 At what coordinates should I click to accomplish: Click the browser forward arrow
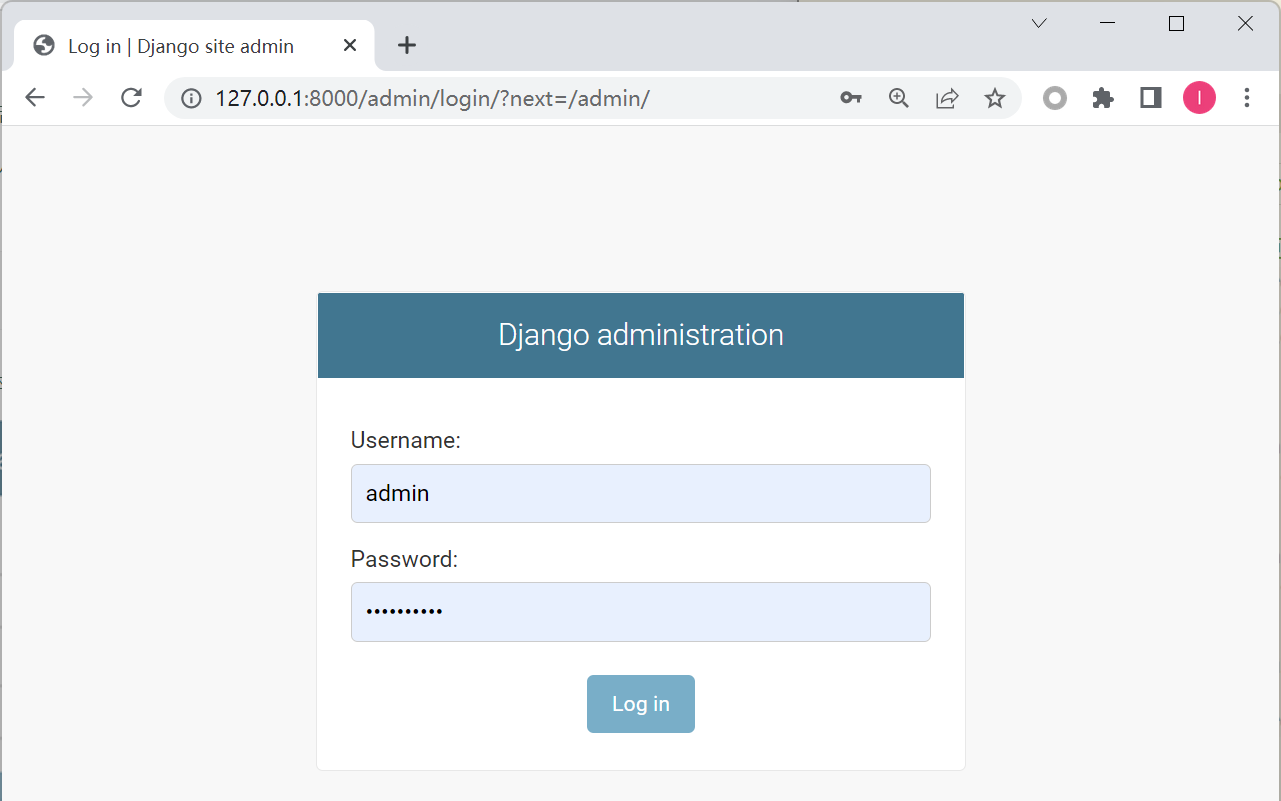tap(83, 97)
